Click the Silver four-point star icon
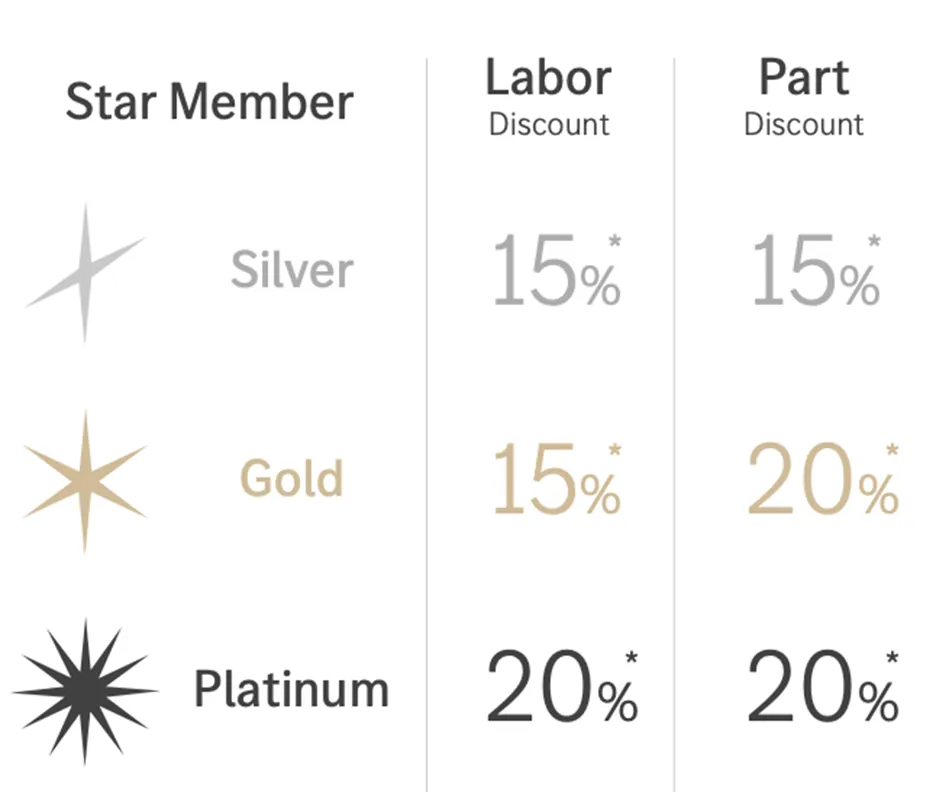Screen dimensions: 936x792 click(85, 273)
